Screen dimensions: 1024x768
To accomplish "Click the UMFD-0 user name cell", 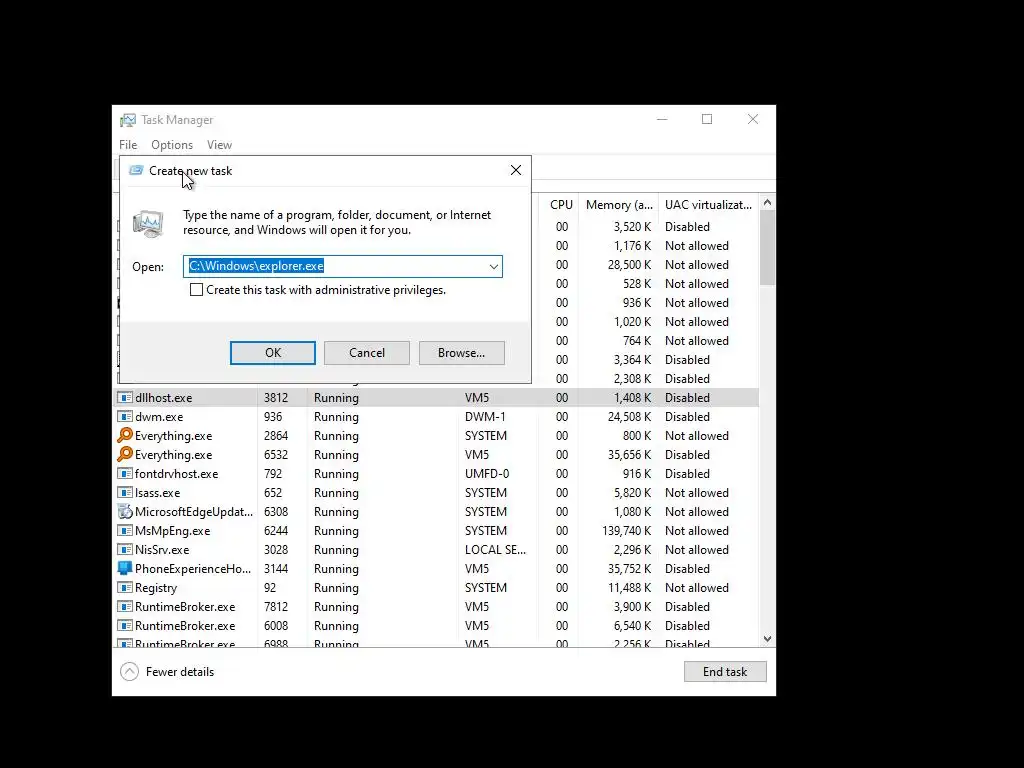I will [x=487, y=473].
